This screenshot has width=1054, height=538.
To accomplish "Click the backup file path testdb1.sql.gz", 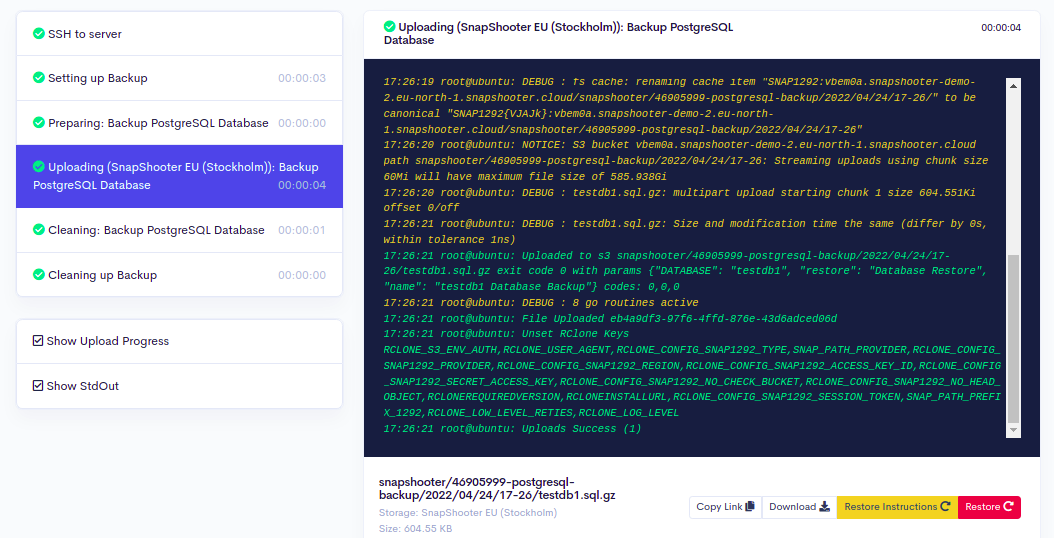I will [497, 489].
